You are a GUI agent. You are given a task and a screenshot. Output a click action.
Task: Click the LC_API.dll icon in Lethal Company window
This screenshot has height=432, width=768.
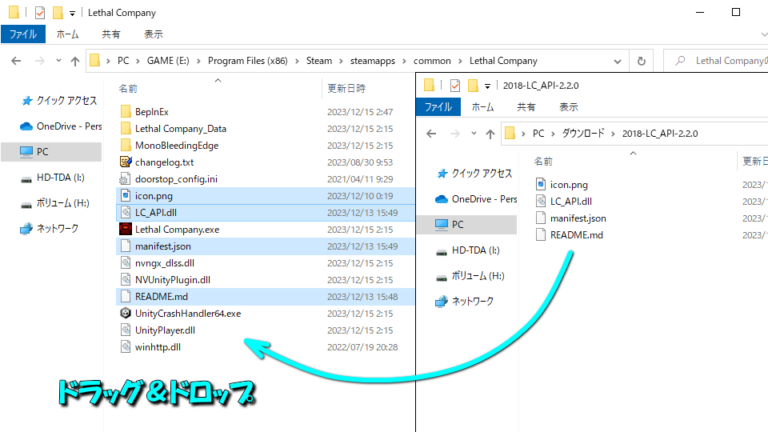click(x=126, y=212)
